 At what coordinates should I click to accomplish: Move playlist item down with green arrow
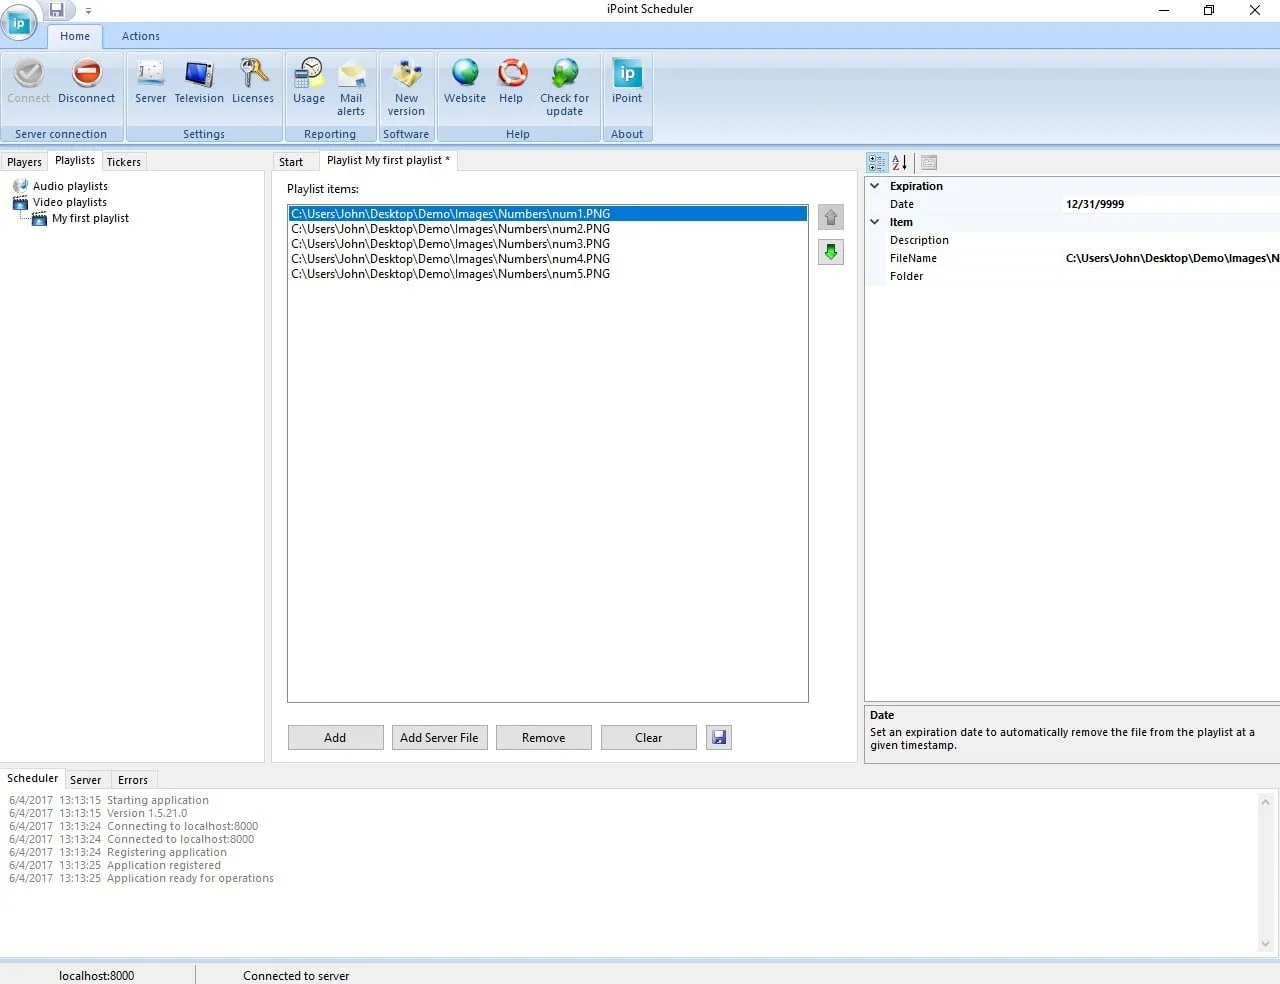pyautogui.click(x=831, y=252)
